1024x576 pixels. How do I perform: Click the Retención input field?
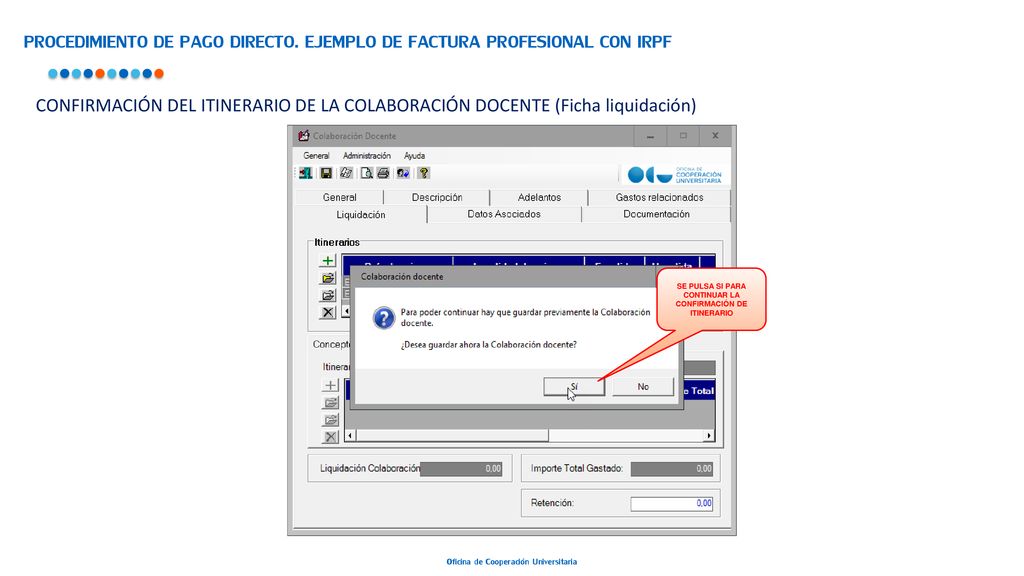[672, 504]
